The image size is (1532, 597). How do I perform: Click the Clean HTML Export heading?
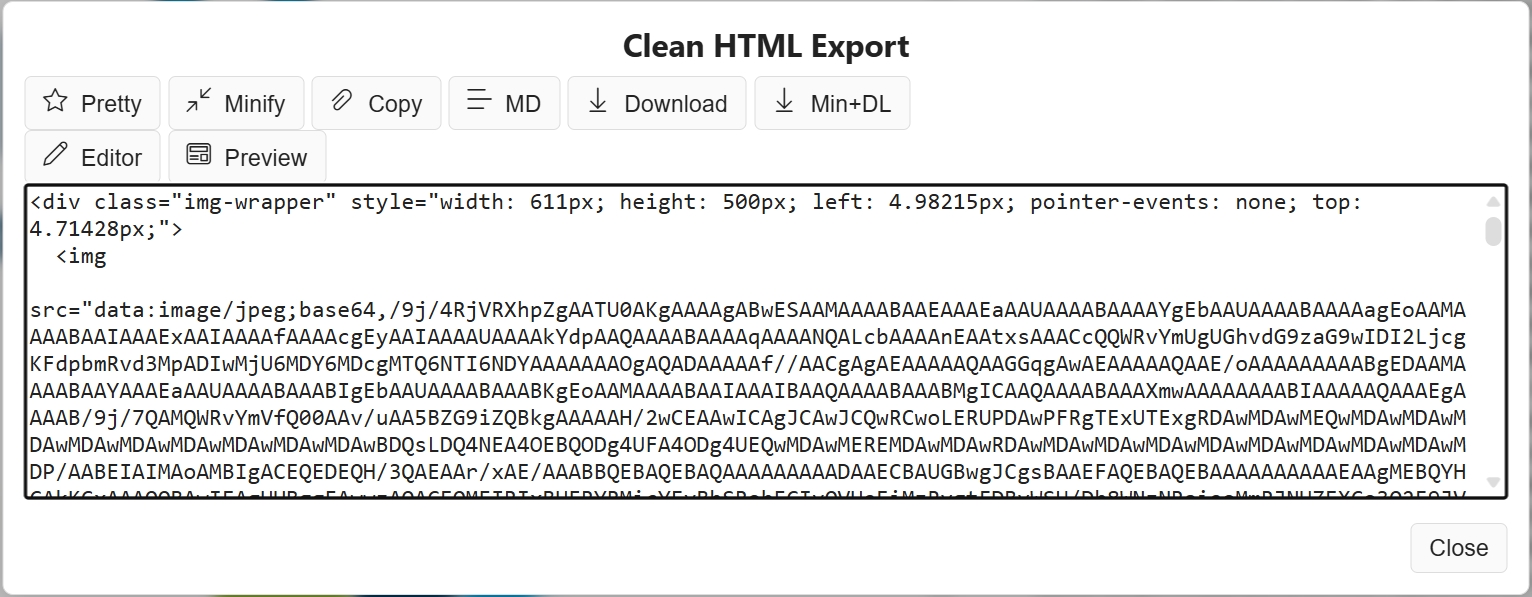766,46
